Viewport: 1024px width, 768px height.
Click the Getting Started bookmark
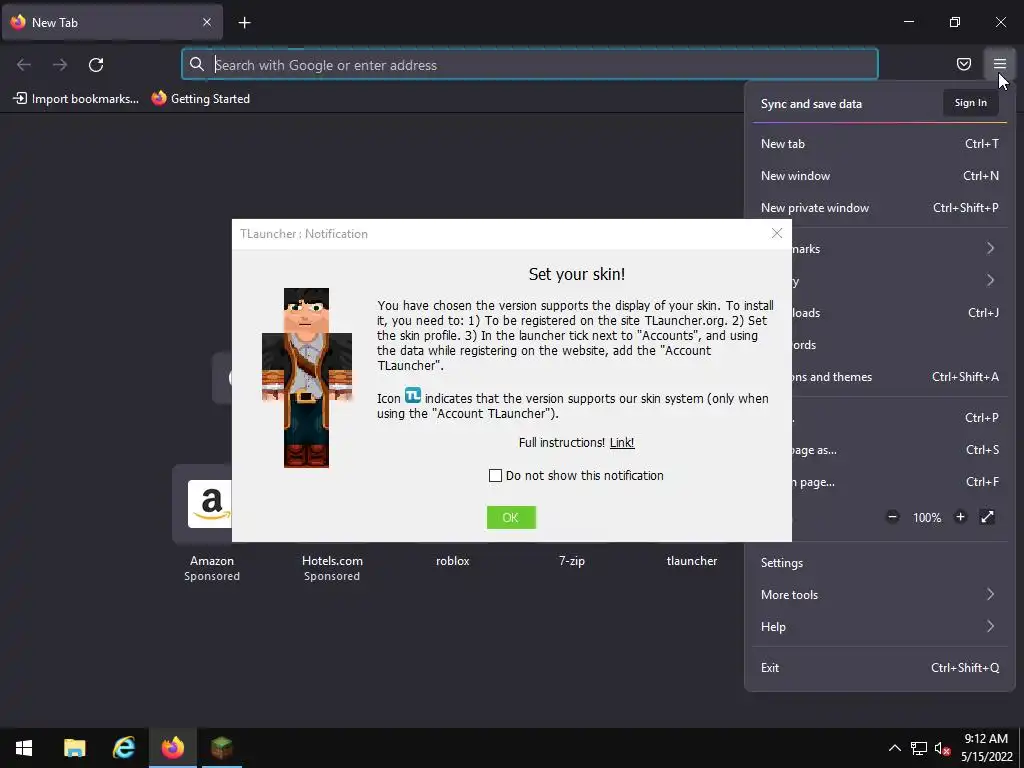tap(200, 99)
